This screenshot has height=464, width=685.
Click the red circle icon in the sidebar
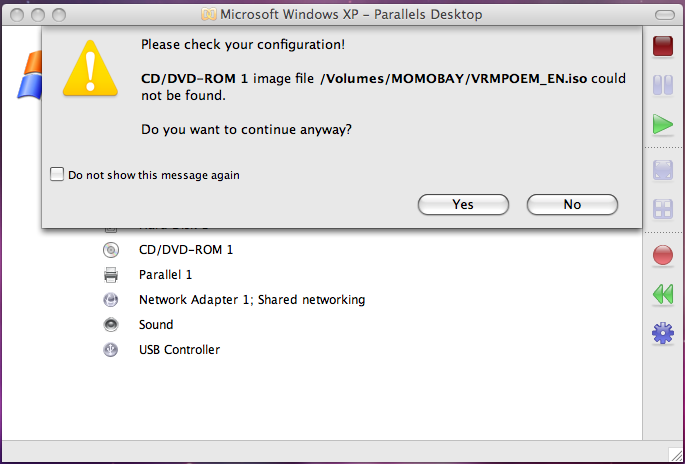pos(662,255)
